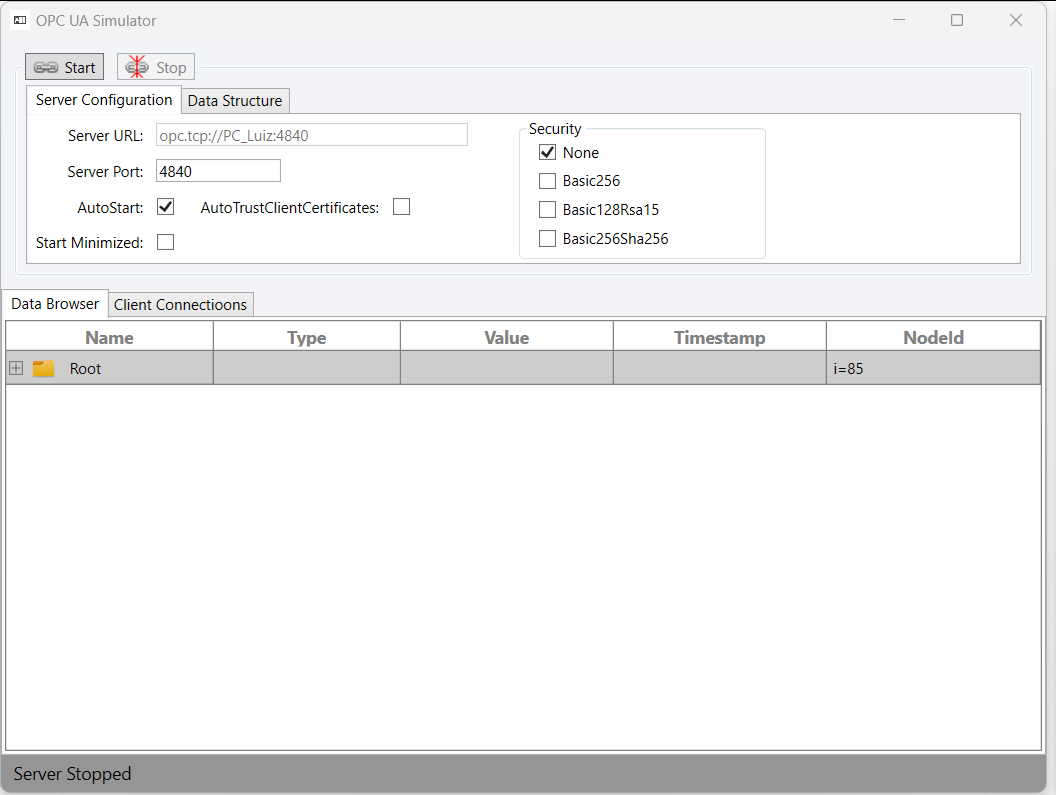Tick the Basic256Sha256 security checkbox

pos(547,239)
